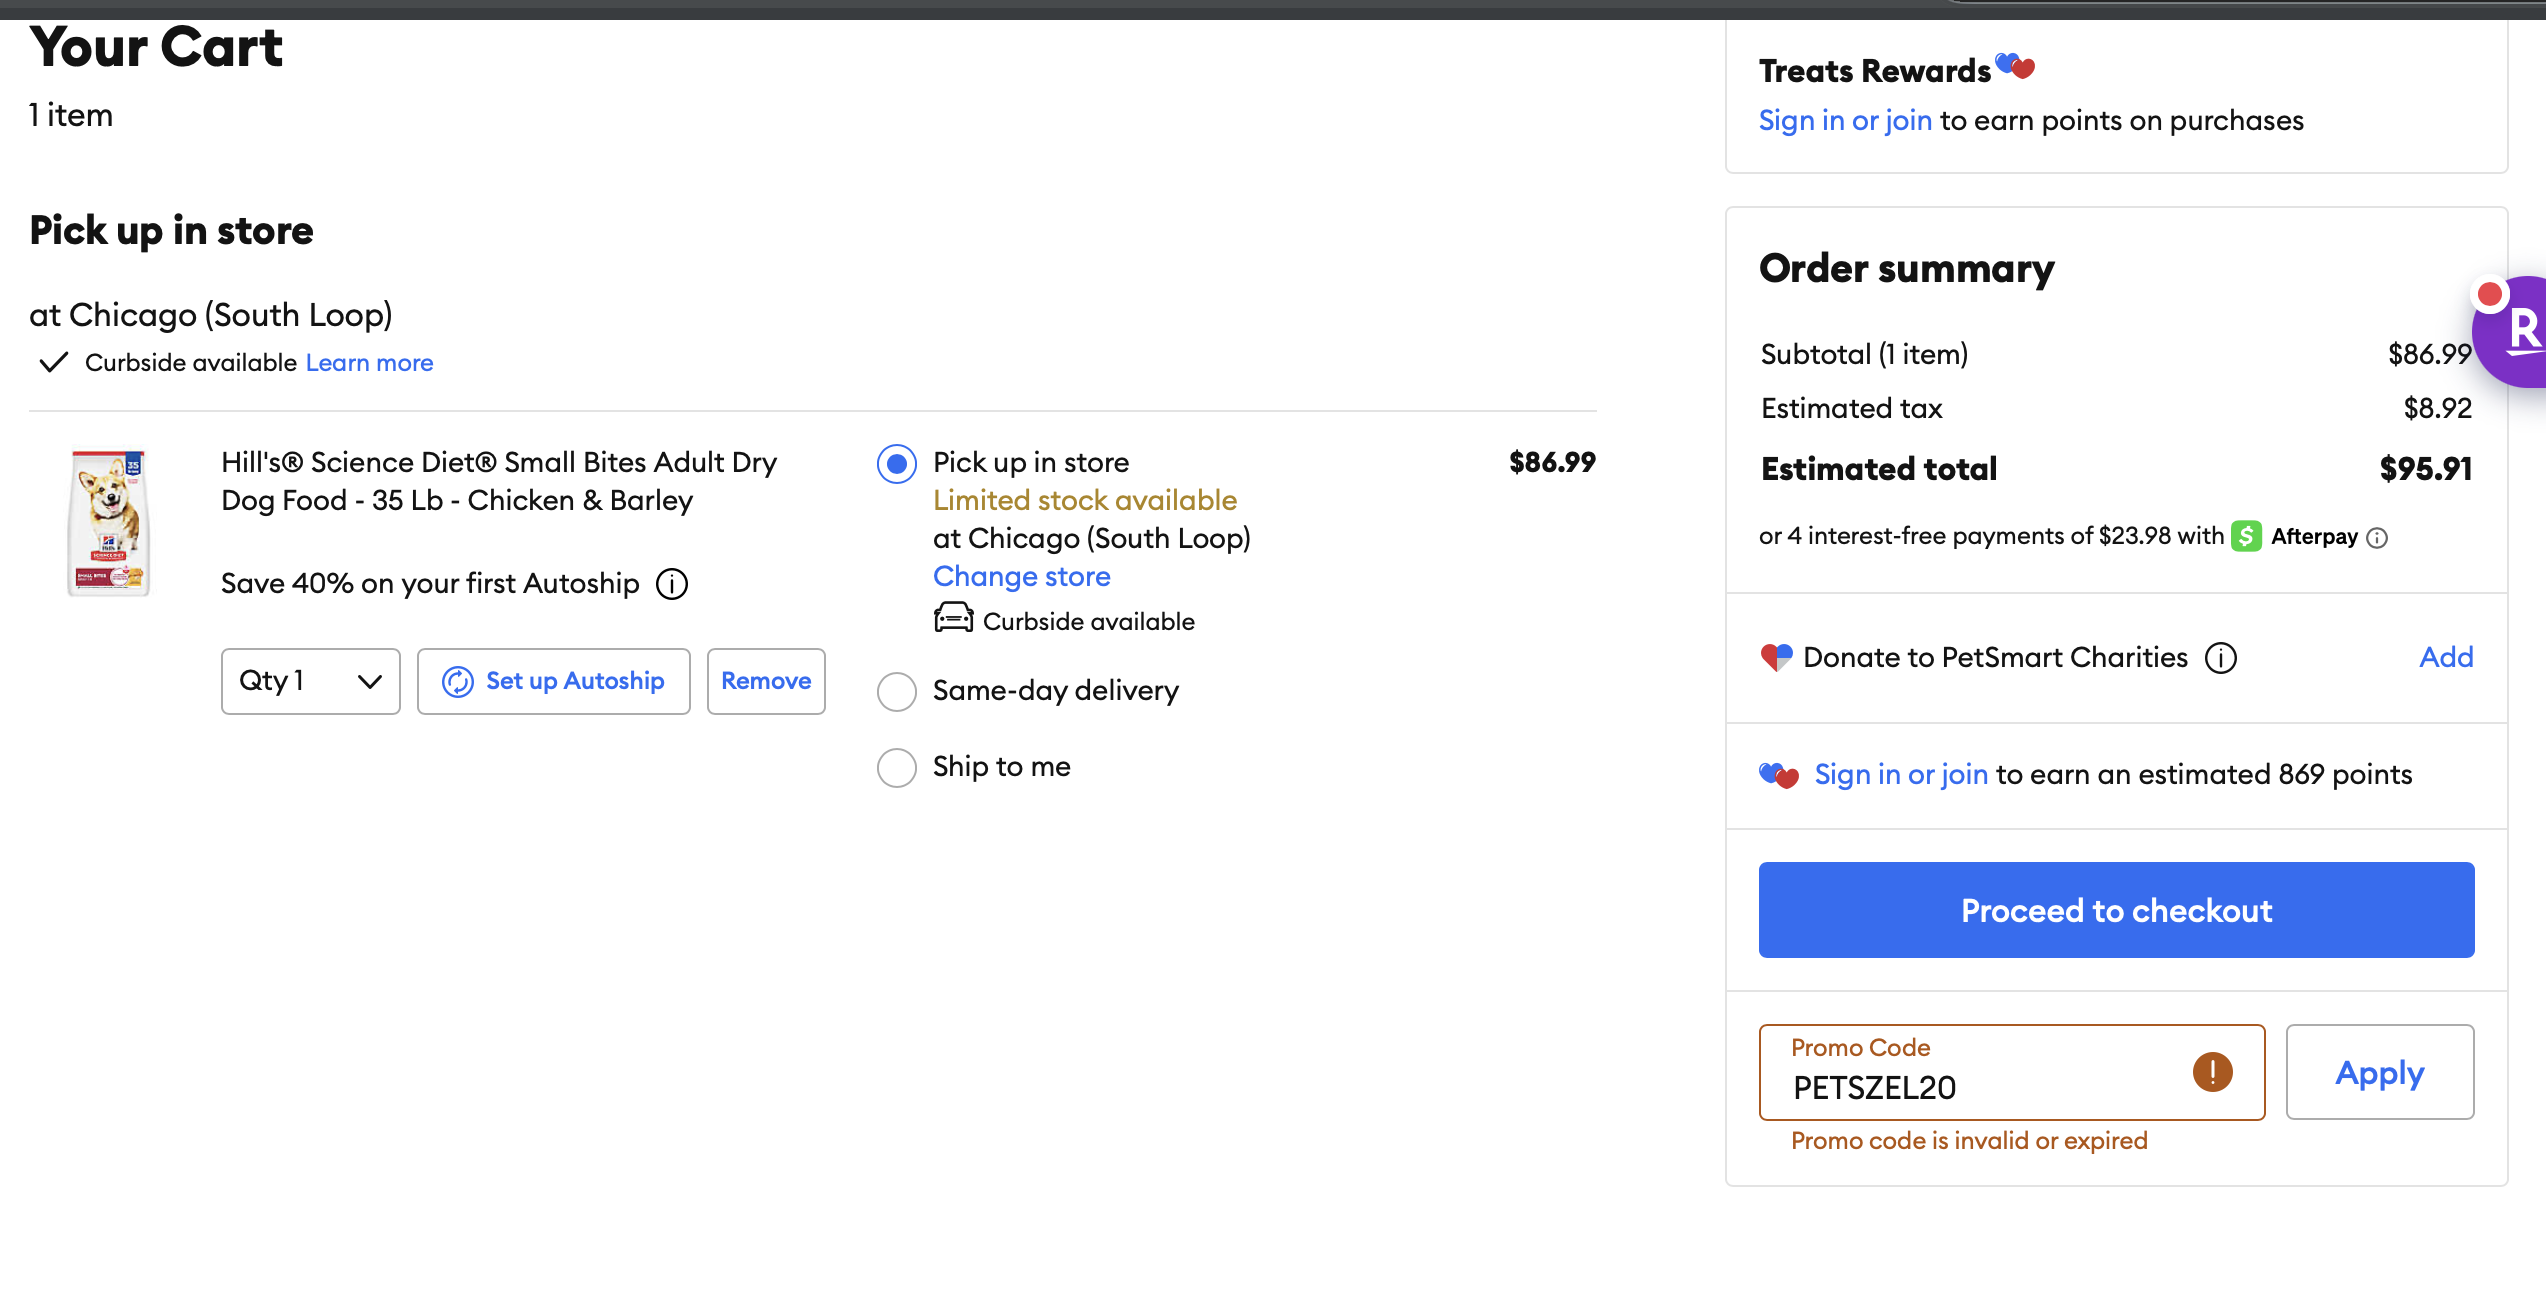
Task: Click 'Promo code is invalid or expired' message
Action: [1969, 1141]
